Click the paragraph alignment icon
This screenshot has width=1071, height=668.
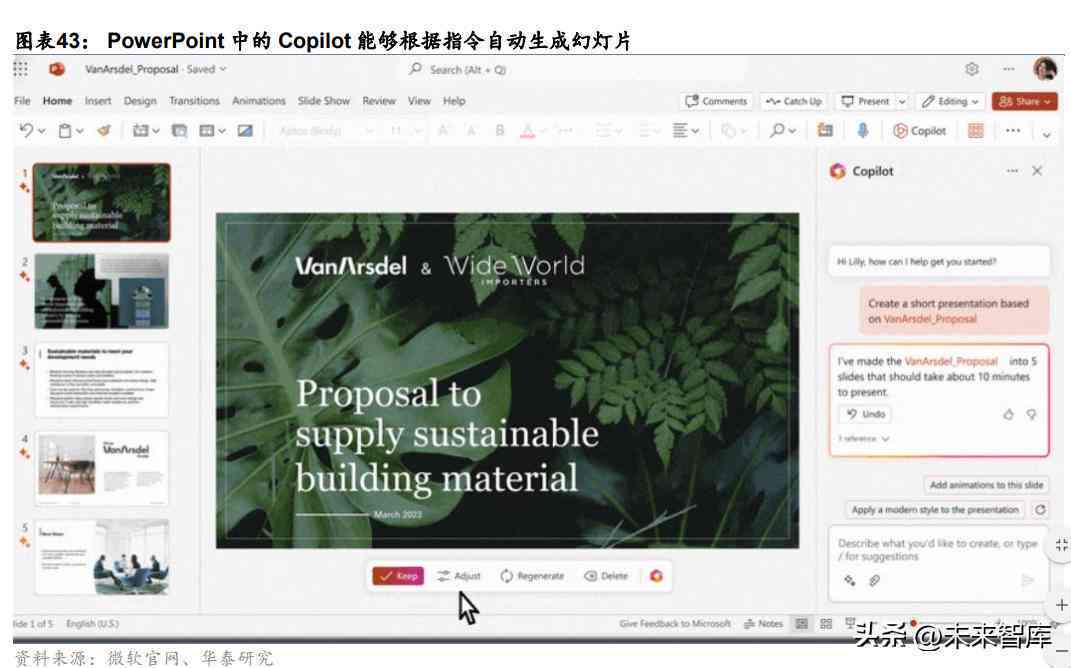click(x=680, y=130)
